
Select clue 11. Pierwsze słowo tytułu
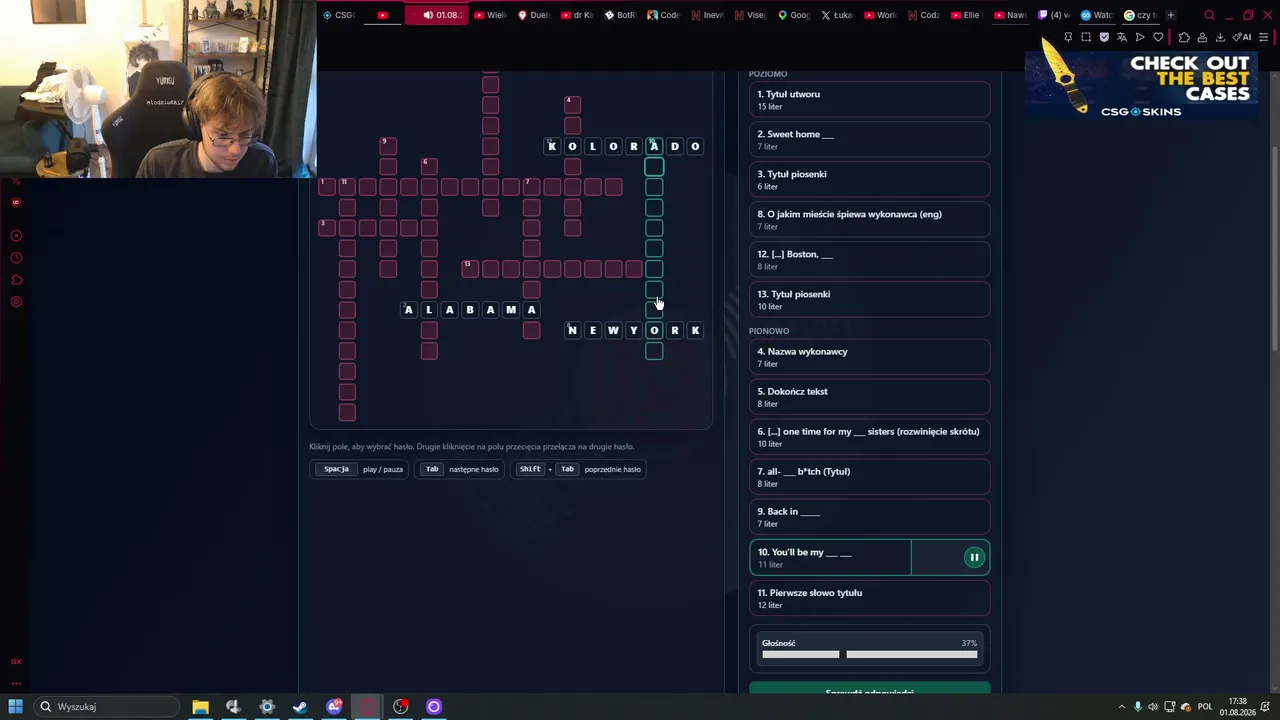[869, 598]
